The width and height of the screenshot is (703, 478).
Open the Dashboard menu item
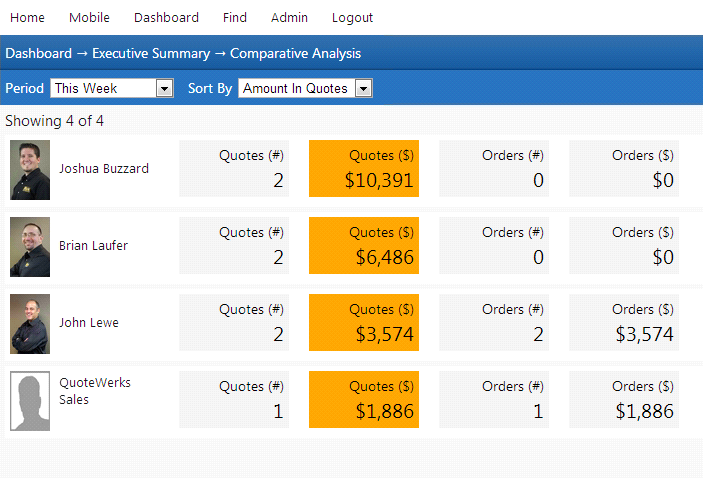pos(166,18)
